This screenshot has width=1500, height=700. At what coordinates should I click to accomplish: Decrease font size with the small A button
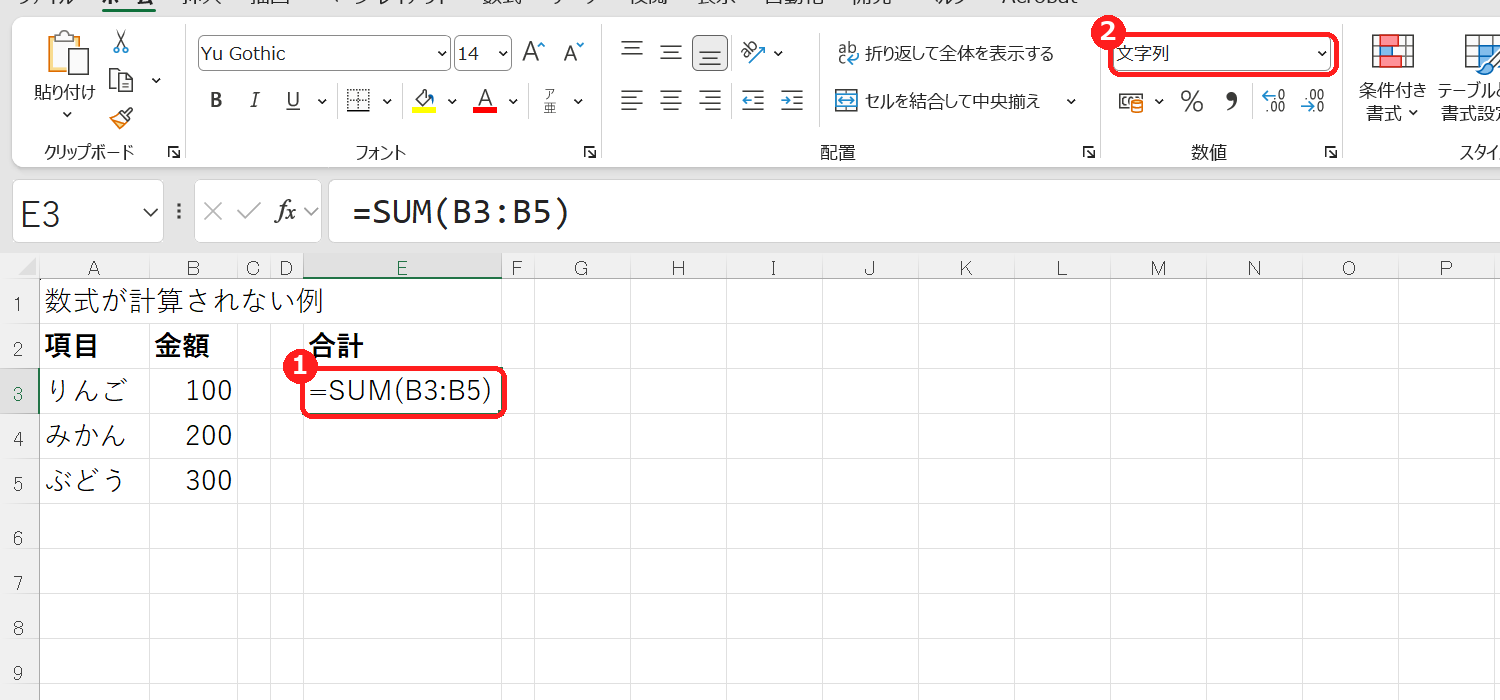pos(573,53)
